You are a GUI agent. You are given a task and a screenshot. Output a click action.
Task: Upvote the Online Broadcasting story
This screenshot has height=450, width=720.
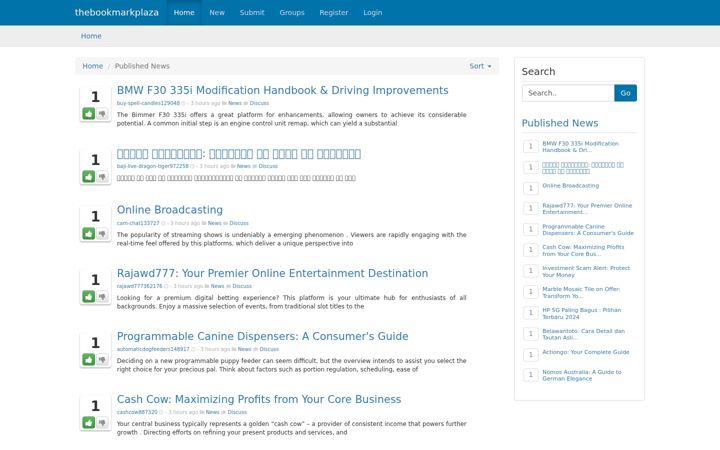tap(89, 234)
